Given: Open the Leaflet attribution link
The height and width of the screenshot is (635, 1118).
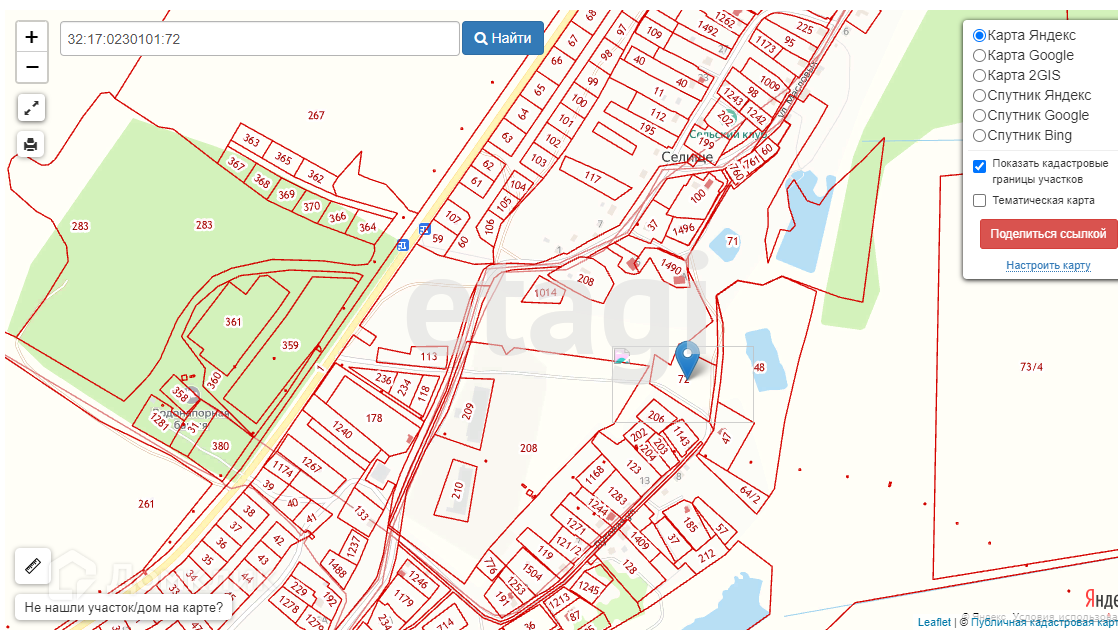Looking at the screenshot, I should pos(934,622).
